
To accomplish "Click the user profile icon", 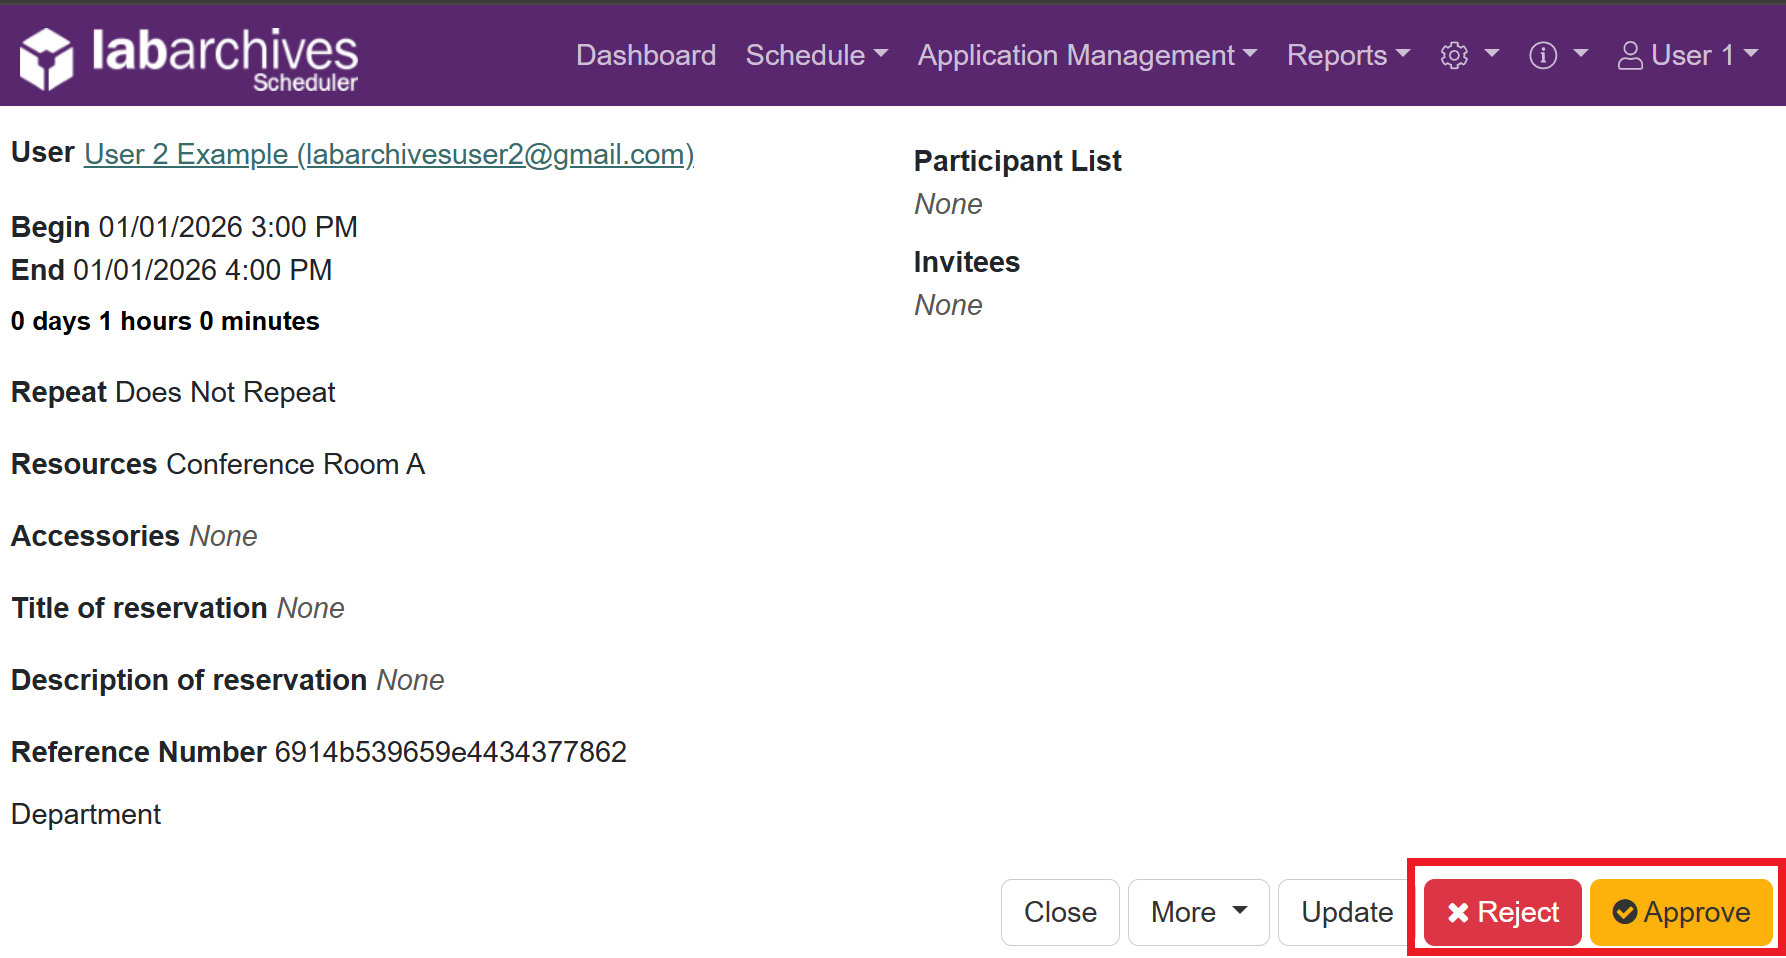I will [1630, 56].
